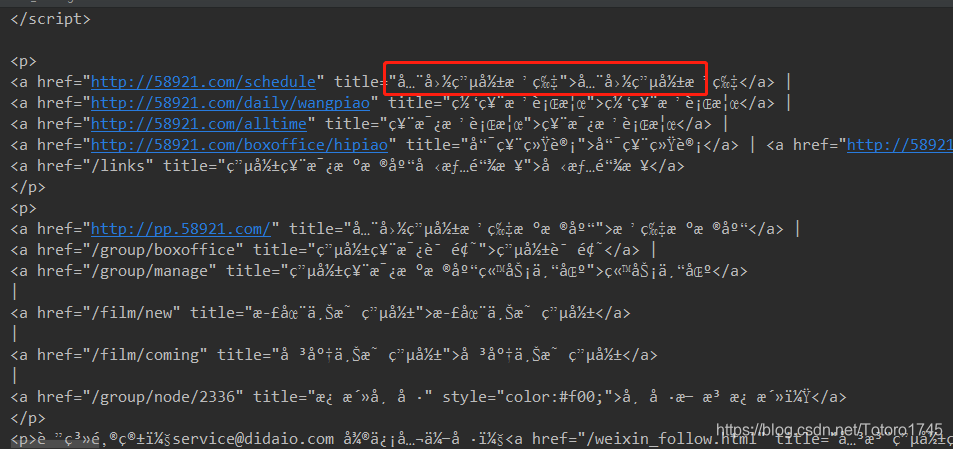The height and width of the screenshot is (449, 953).
Task: Click the "/film/coming" href text
Action: [x=145, y=355]
